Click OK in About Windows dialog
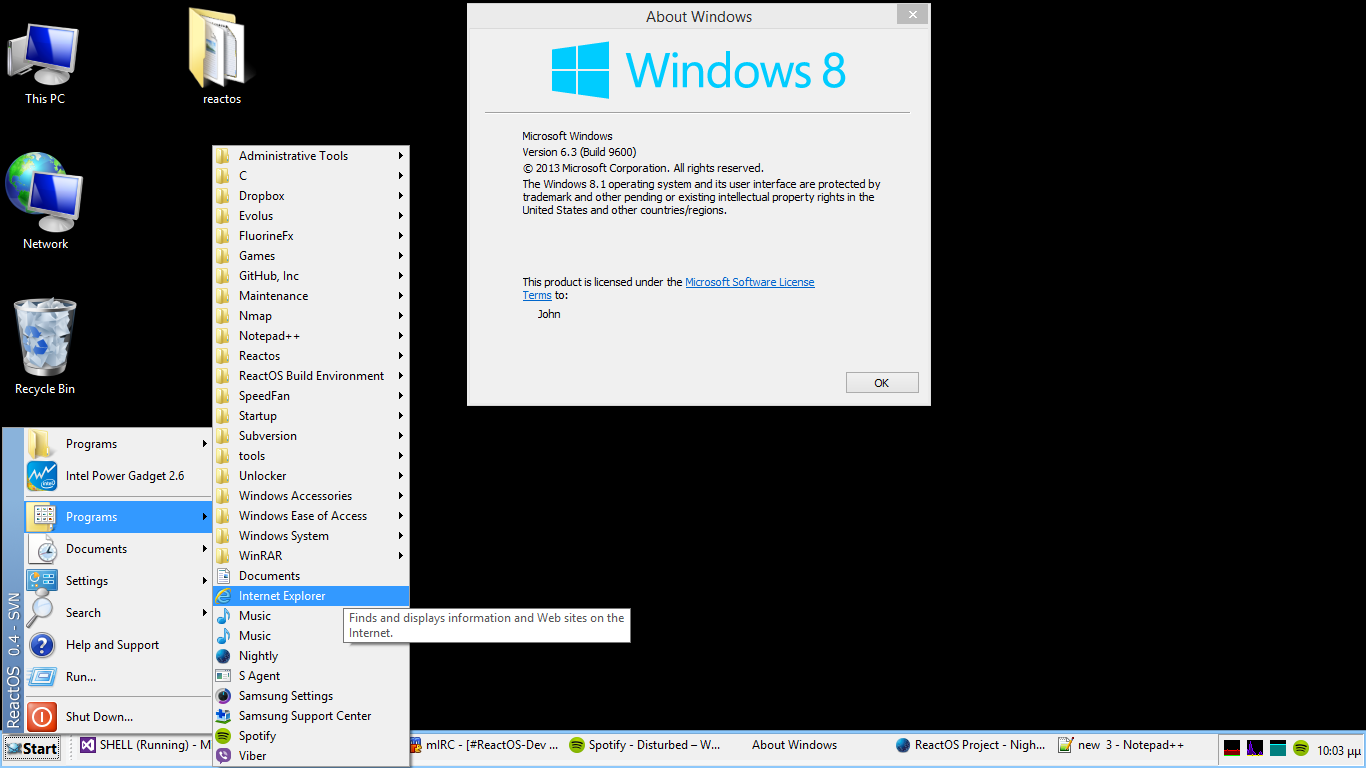The image size is (1366, 768). pyautogui.click(x=881, y=383)
